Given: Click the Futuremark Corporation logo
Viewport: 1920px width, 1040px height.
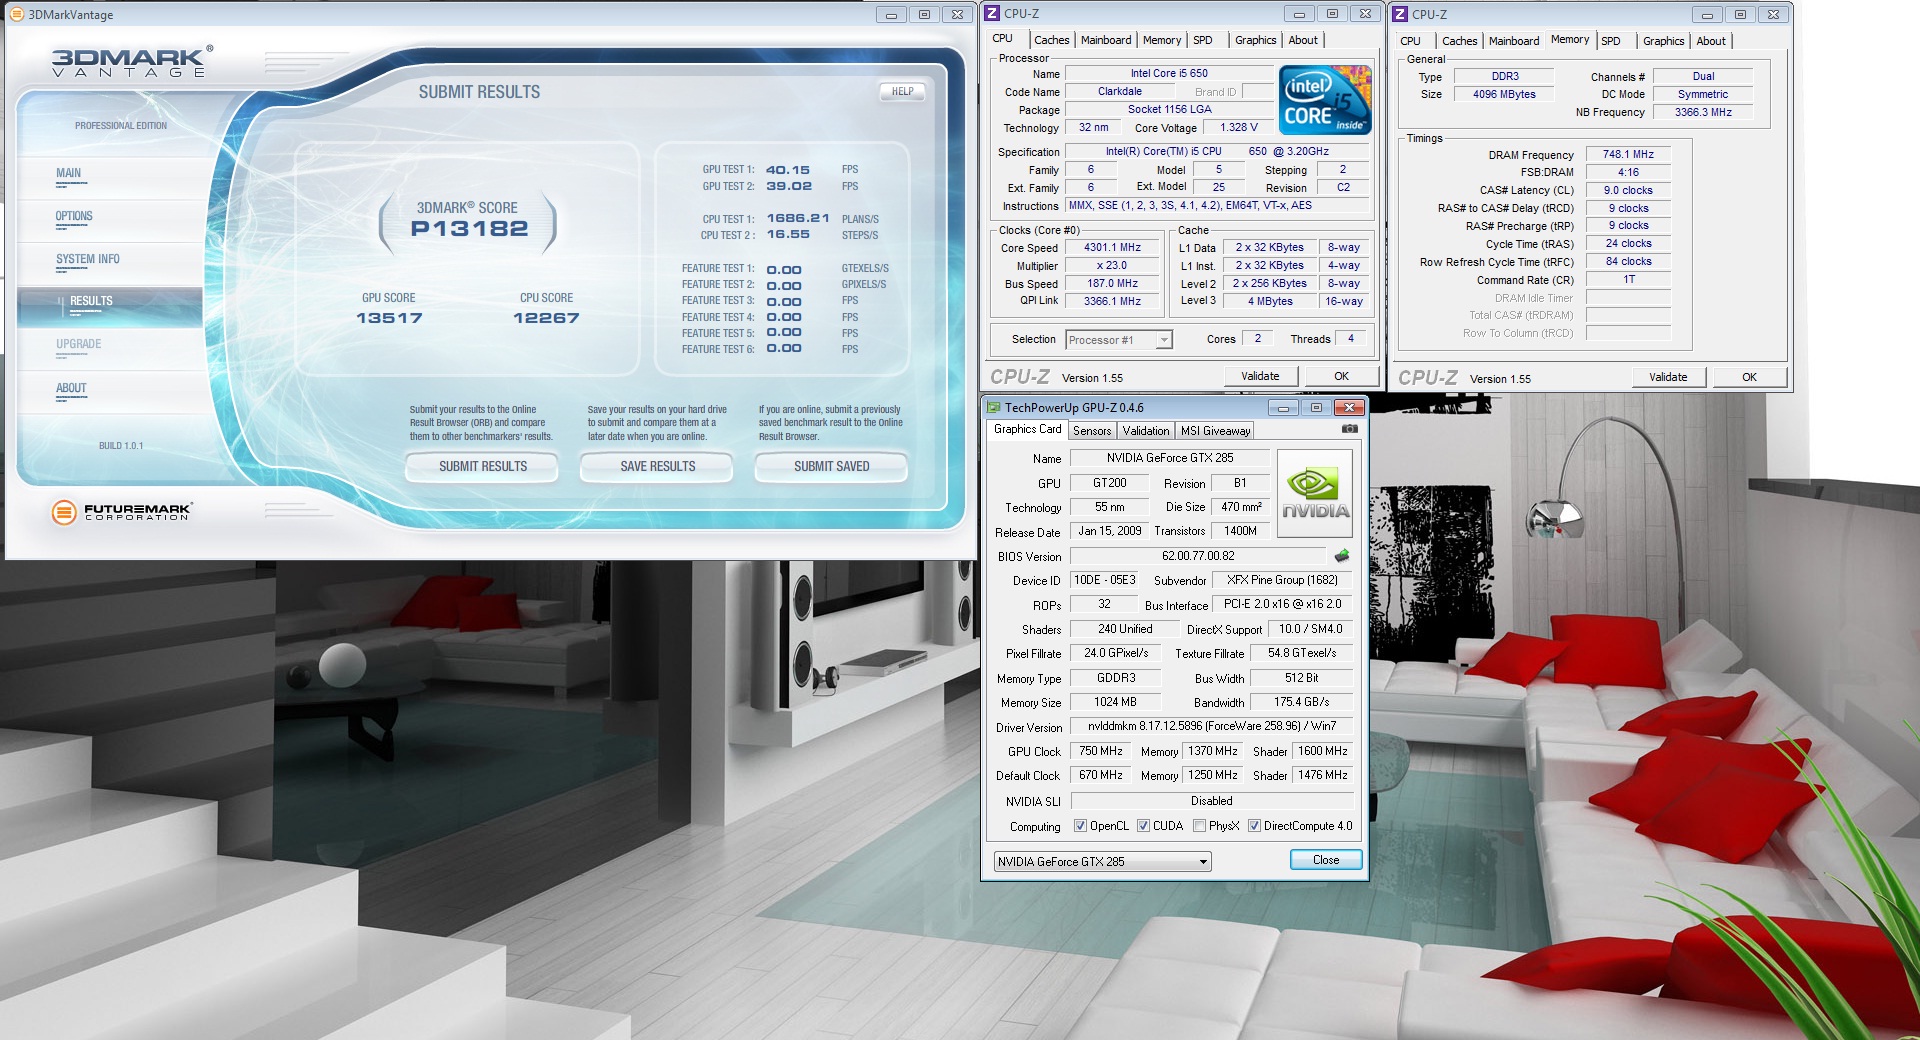Looking at the screenshot, I should coord(121,512).
